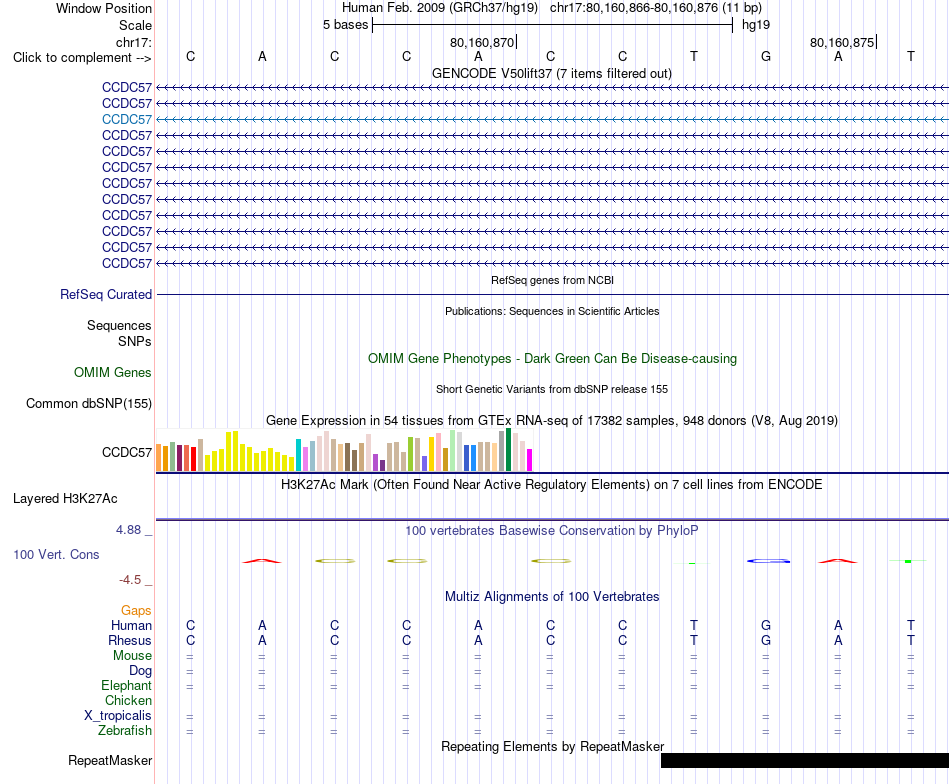Open 'Publications: Sequences in Scientific Articles' title

pyautogui.click(x=552, y=311)
